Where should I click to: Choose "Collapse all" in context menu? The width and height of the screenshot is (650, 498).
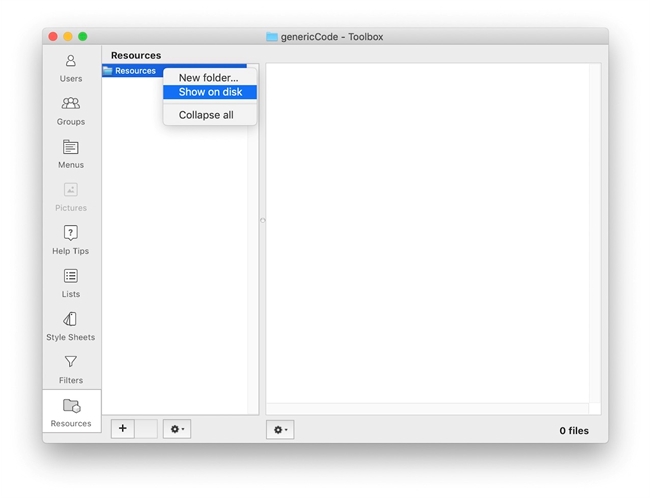(206, 115)
